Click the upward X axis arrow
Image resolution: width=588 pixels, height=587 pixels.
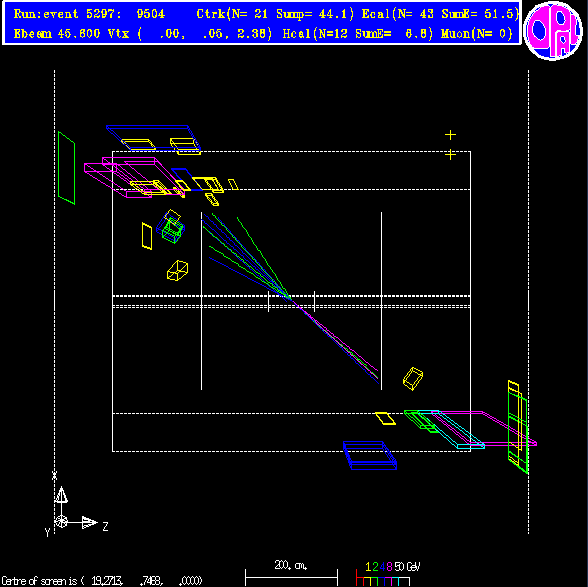61,494
